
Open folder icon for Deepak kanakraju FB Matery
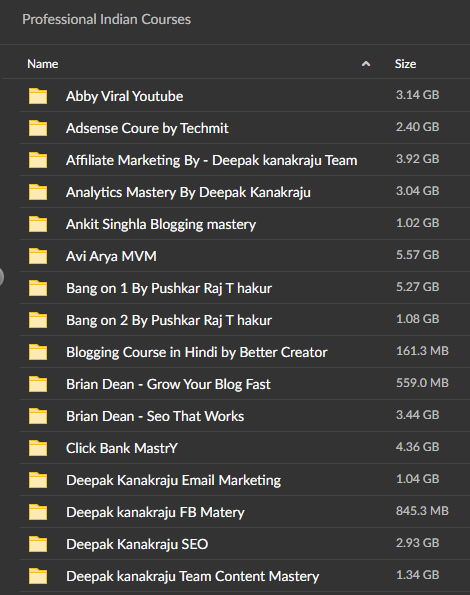click(x=38, y=512)
